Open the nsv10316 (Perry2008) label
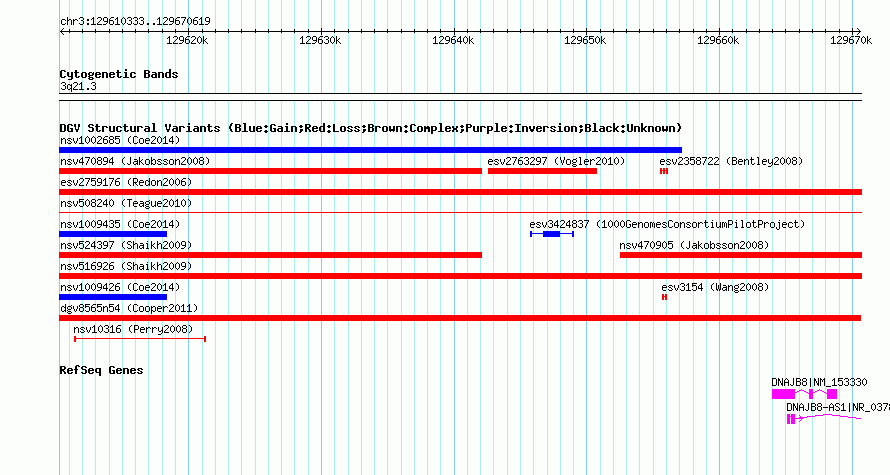The image size is (890, 475). click(133, 329)
